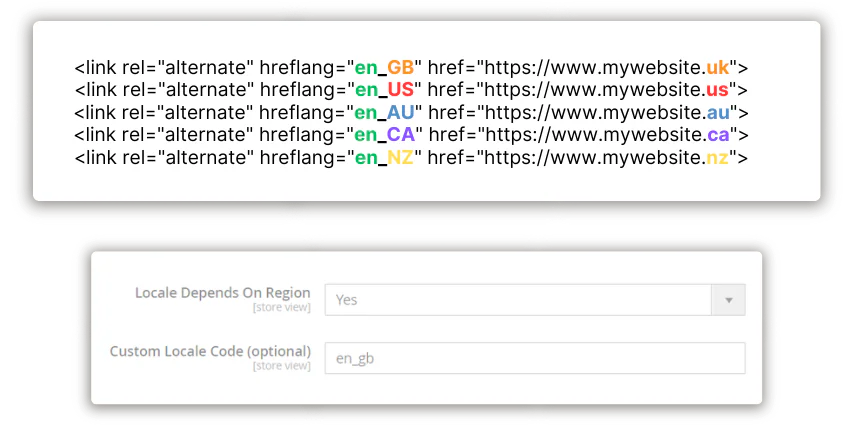
Task: Click the "Custom Locale Code (optional)" label
Action: [210, 351]
